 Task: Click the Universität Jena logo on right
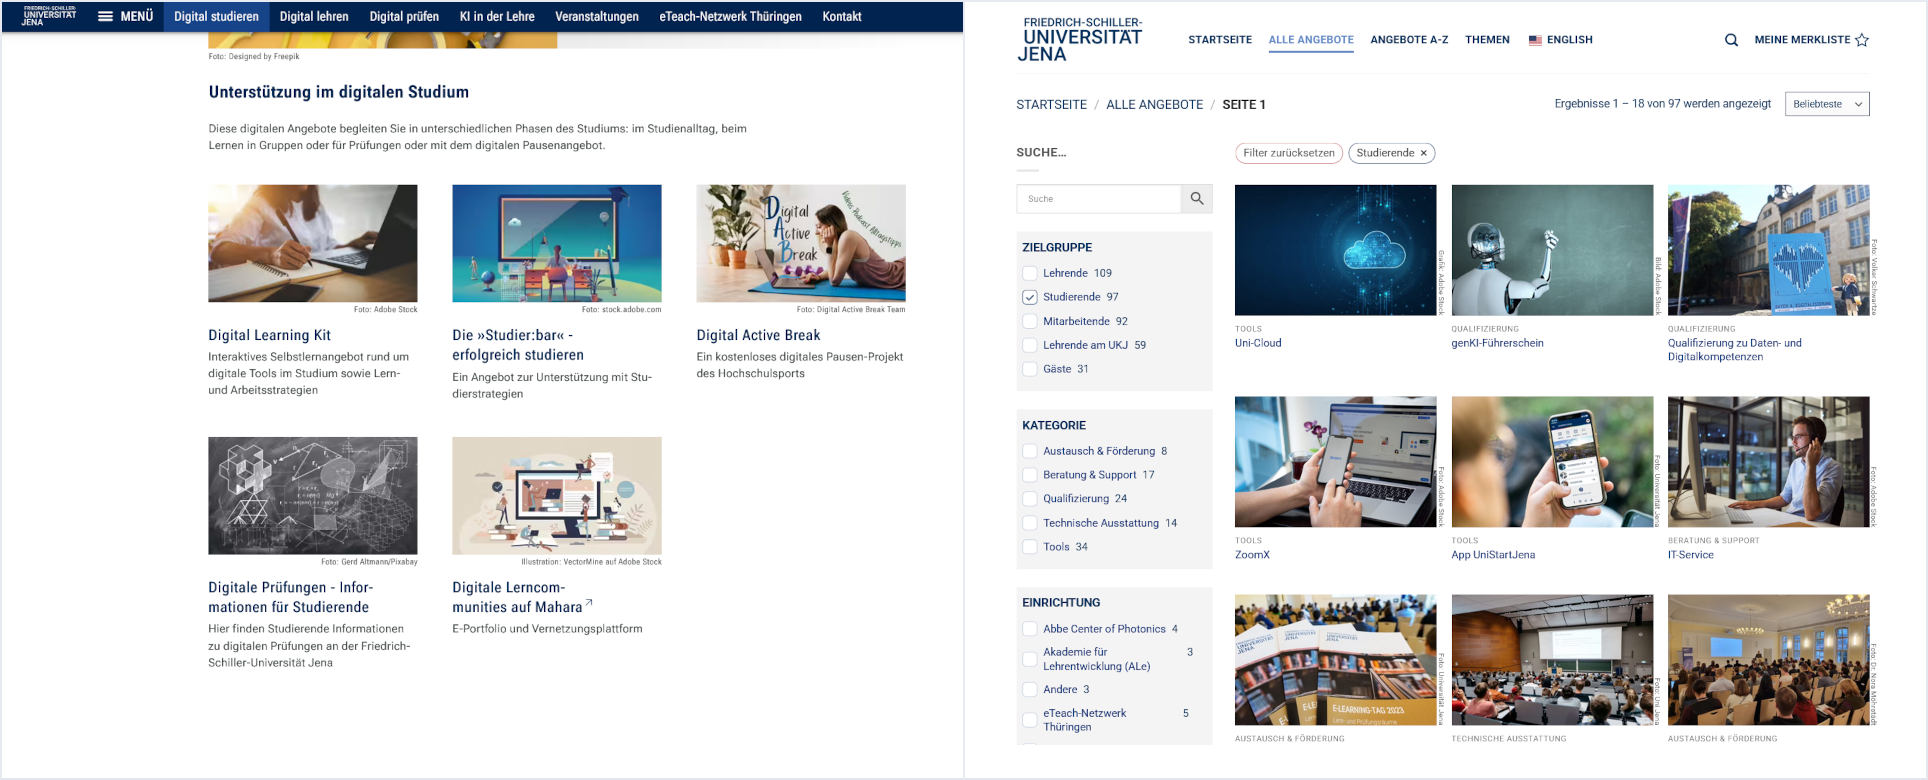1080,40
